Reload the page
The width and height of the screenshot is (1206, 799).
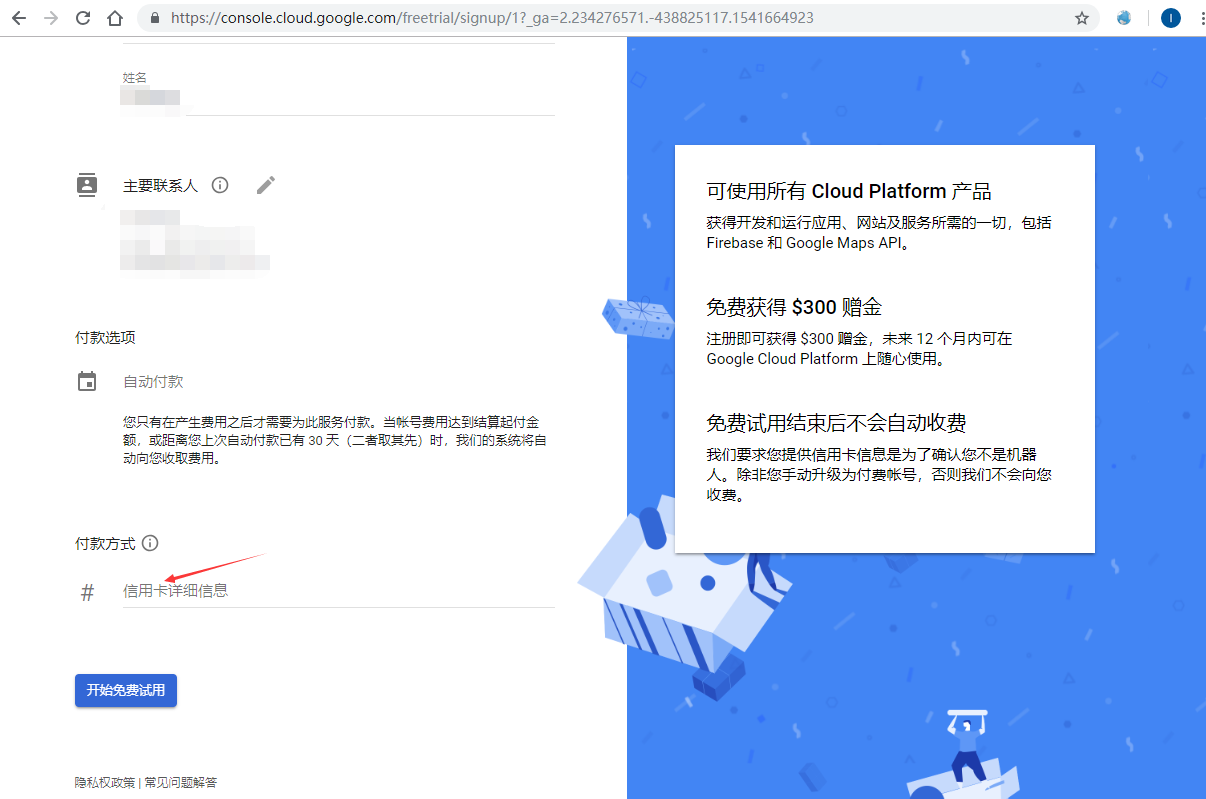83,18
